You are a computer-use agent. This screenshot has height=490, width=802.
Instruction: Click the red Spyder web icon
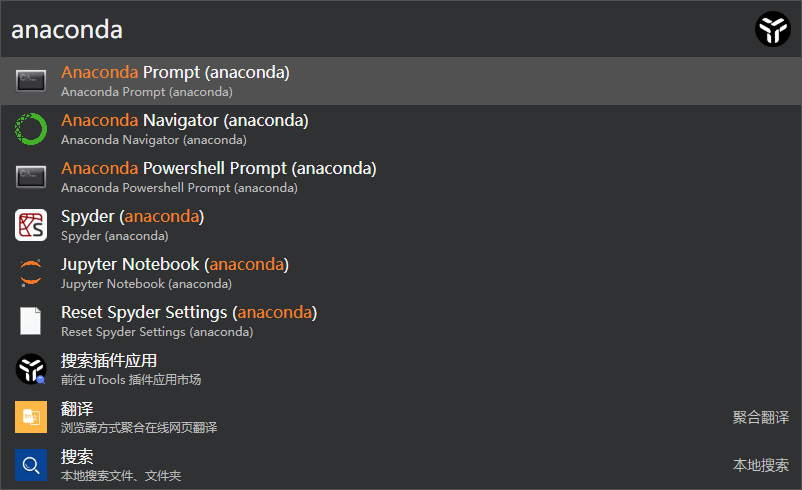pos(31,225)
